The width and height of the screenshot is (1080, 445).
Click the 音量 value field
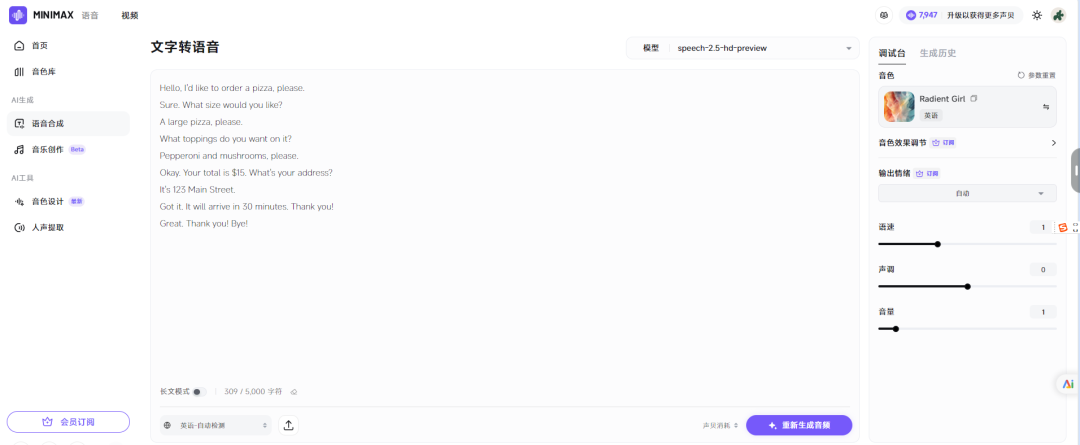pos(1043,312)
